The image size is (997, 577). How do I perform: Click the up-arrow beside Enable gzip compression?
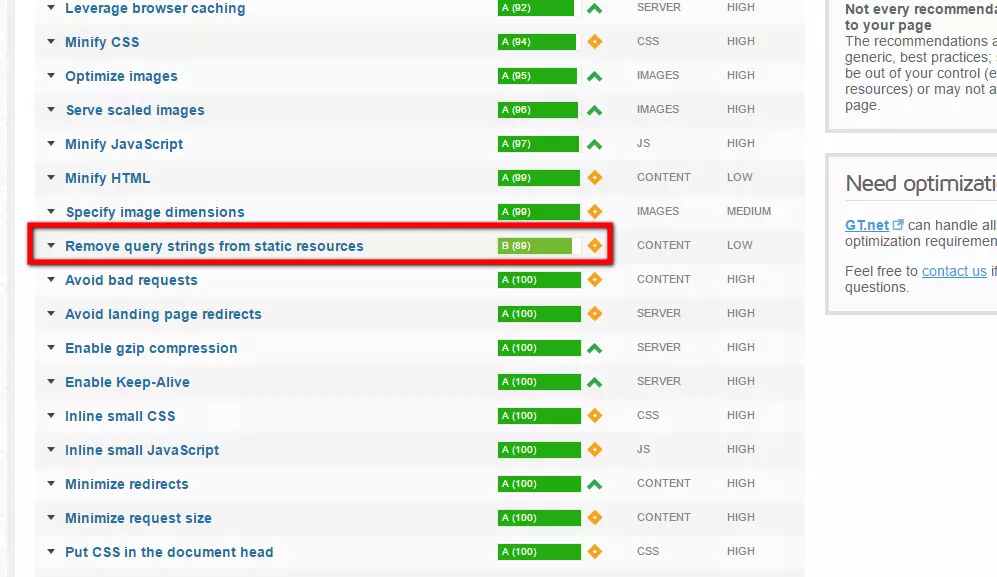596,347
